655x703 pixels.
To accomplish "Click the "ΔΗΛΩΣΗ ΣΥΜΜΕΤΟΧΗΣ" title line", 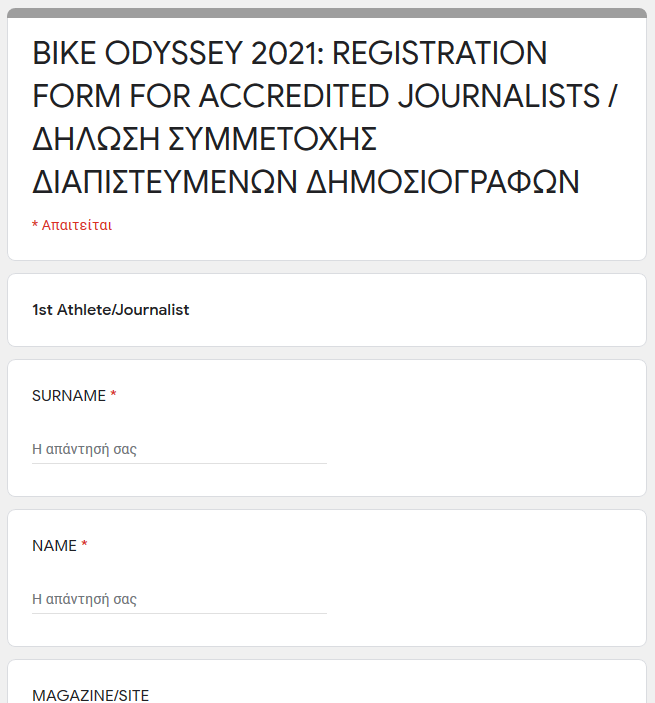I will tap(204, 139).
